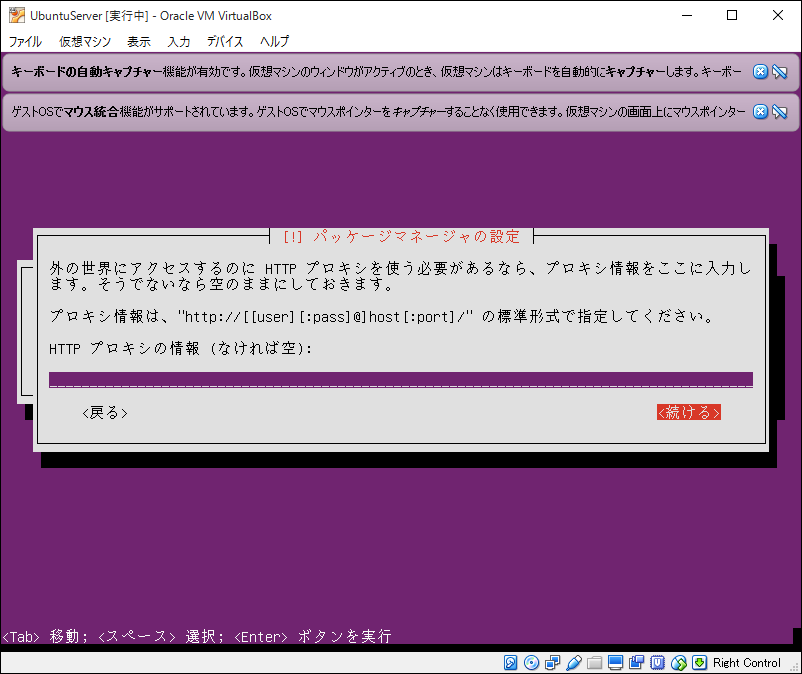Disable future mouse integration notifications

click(779, 112)
